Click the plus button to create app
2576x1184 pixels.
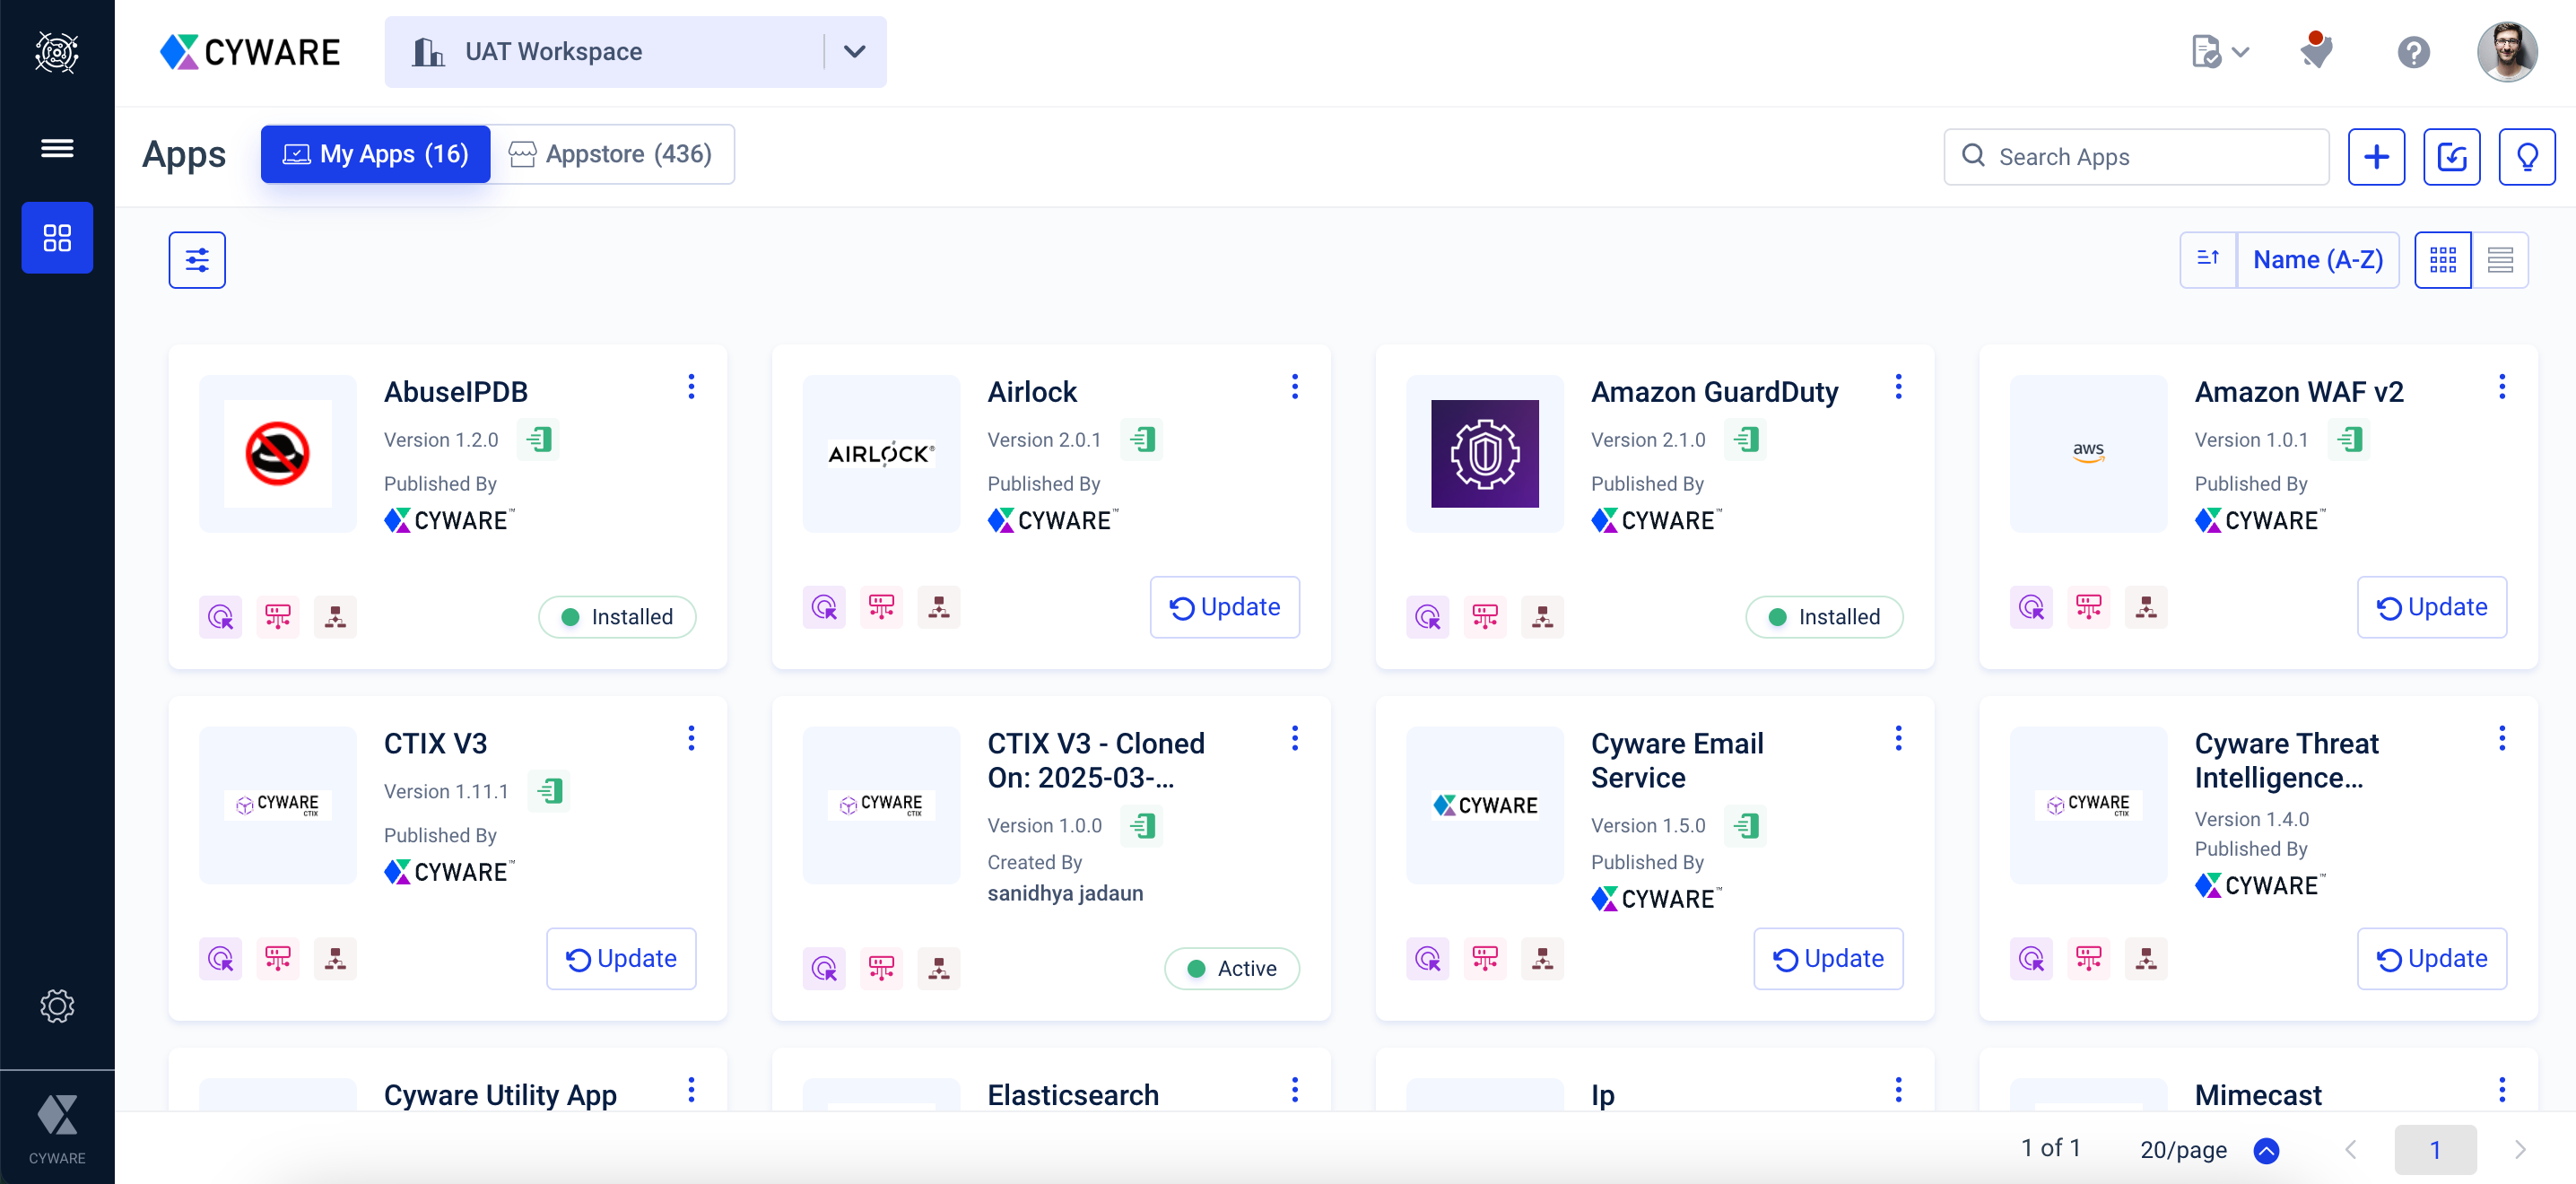click(2376, 157)
